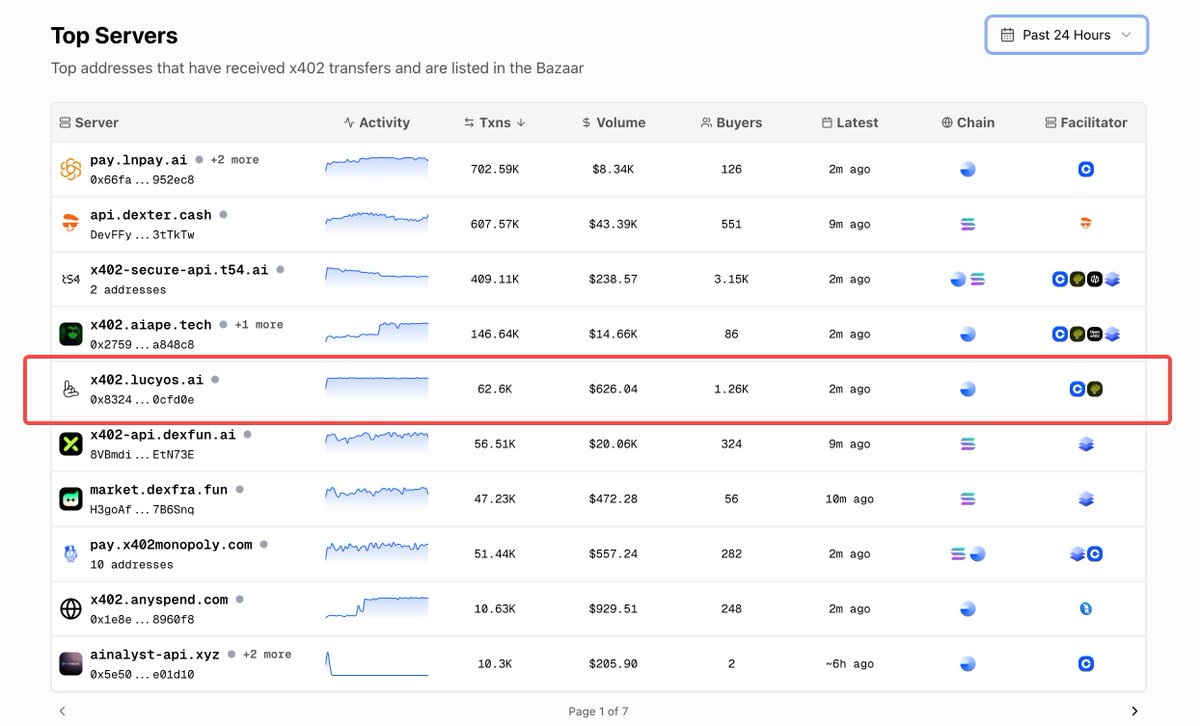Click the api.dexter.cash avatar icon
This screenshot has width=1200, height=726.
coord(70,225)
